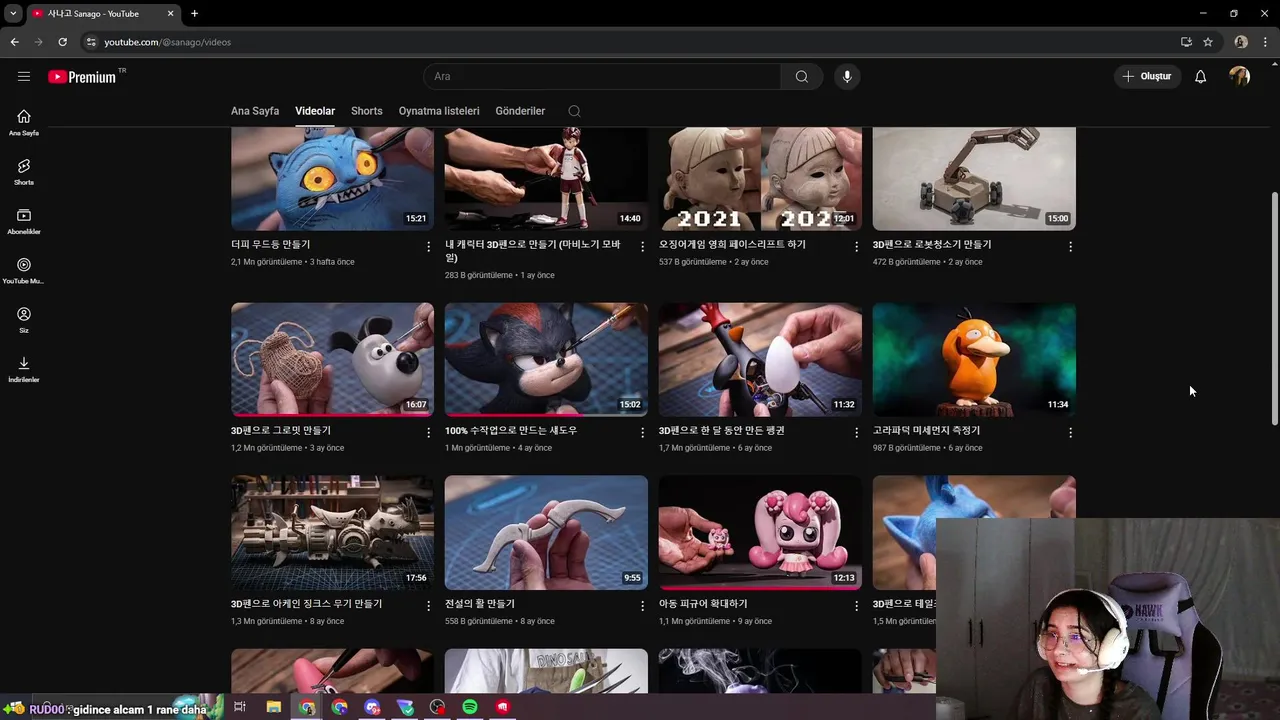The image size is (1280, 720).
Task: Open İndirilenler in the sidebar
Action: 24,369
